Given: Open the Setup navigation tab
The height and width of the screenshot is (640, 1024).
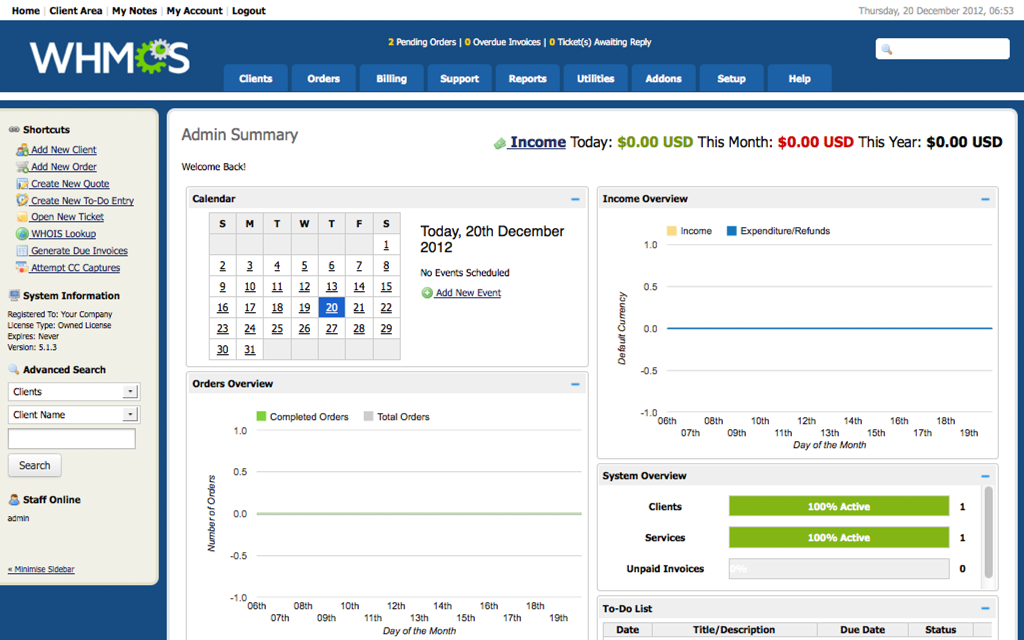Looking at the screenshot, I should tap(731, 79).
